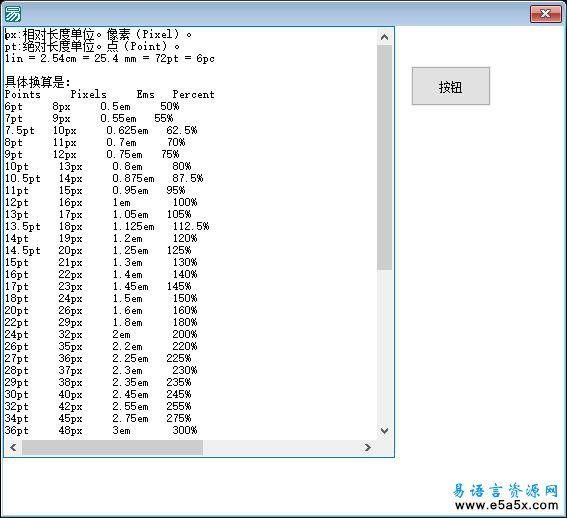
Task: Click the '0.95em' value
Action: [x=130, y=190]
